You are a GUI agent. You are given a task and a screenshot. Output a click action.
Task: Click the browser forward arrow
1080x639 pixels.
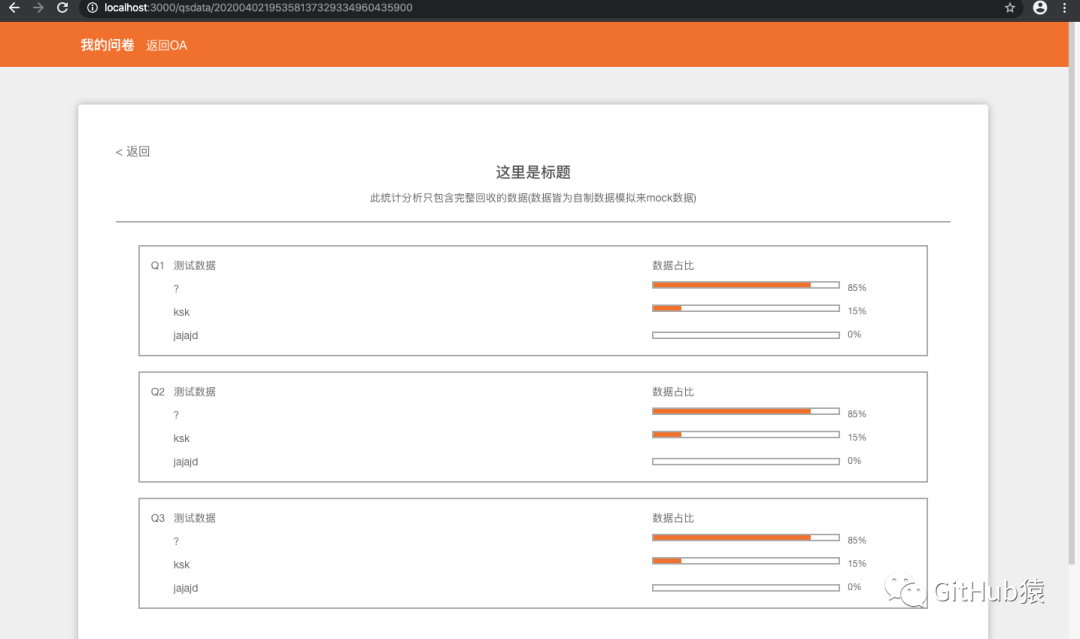tap(38, 8)
